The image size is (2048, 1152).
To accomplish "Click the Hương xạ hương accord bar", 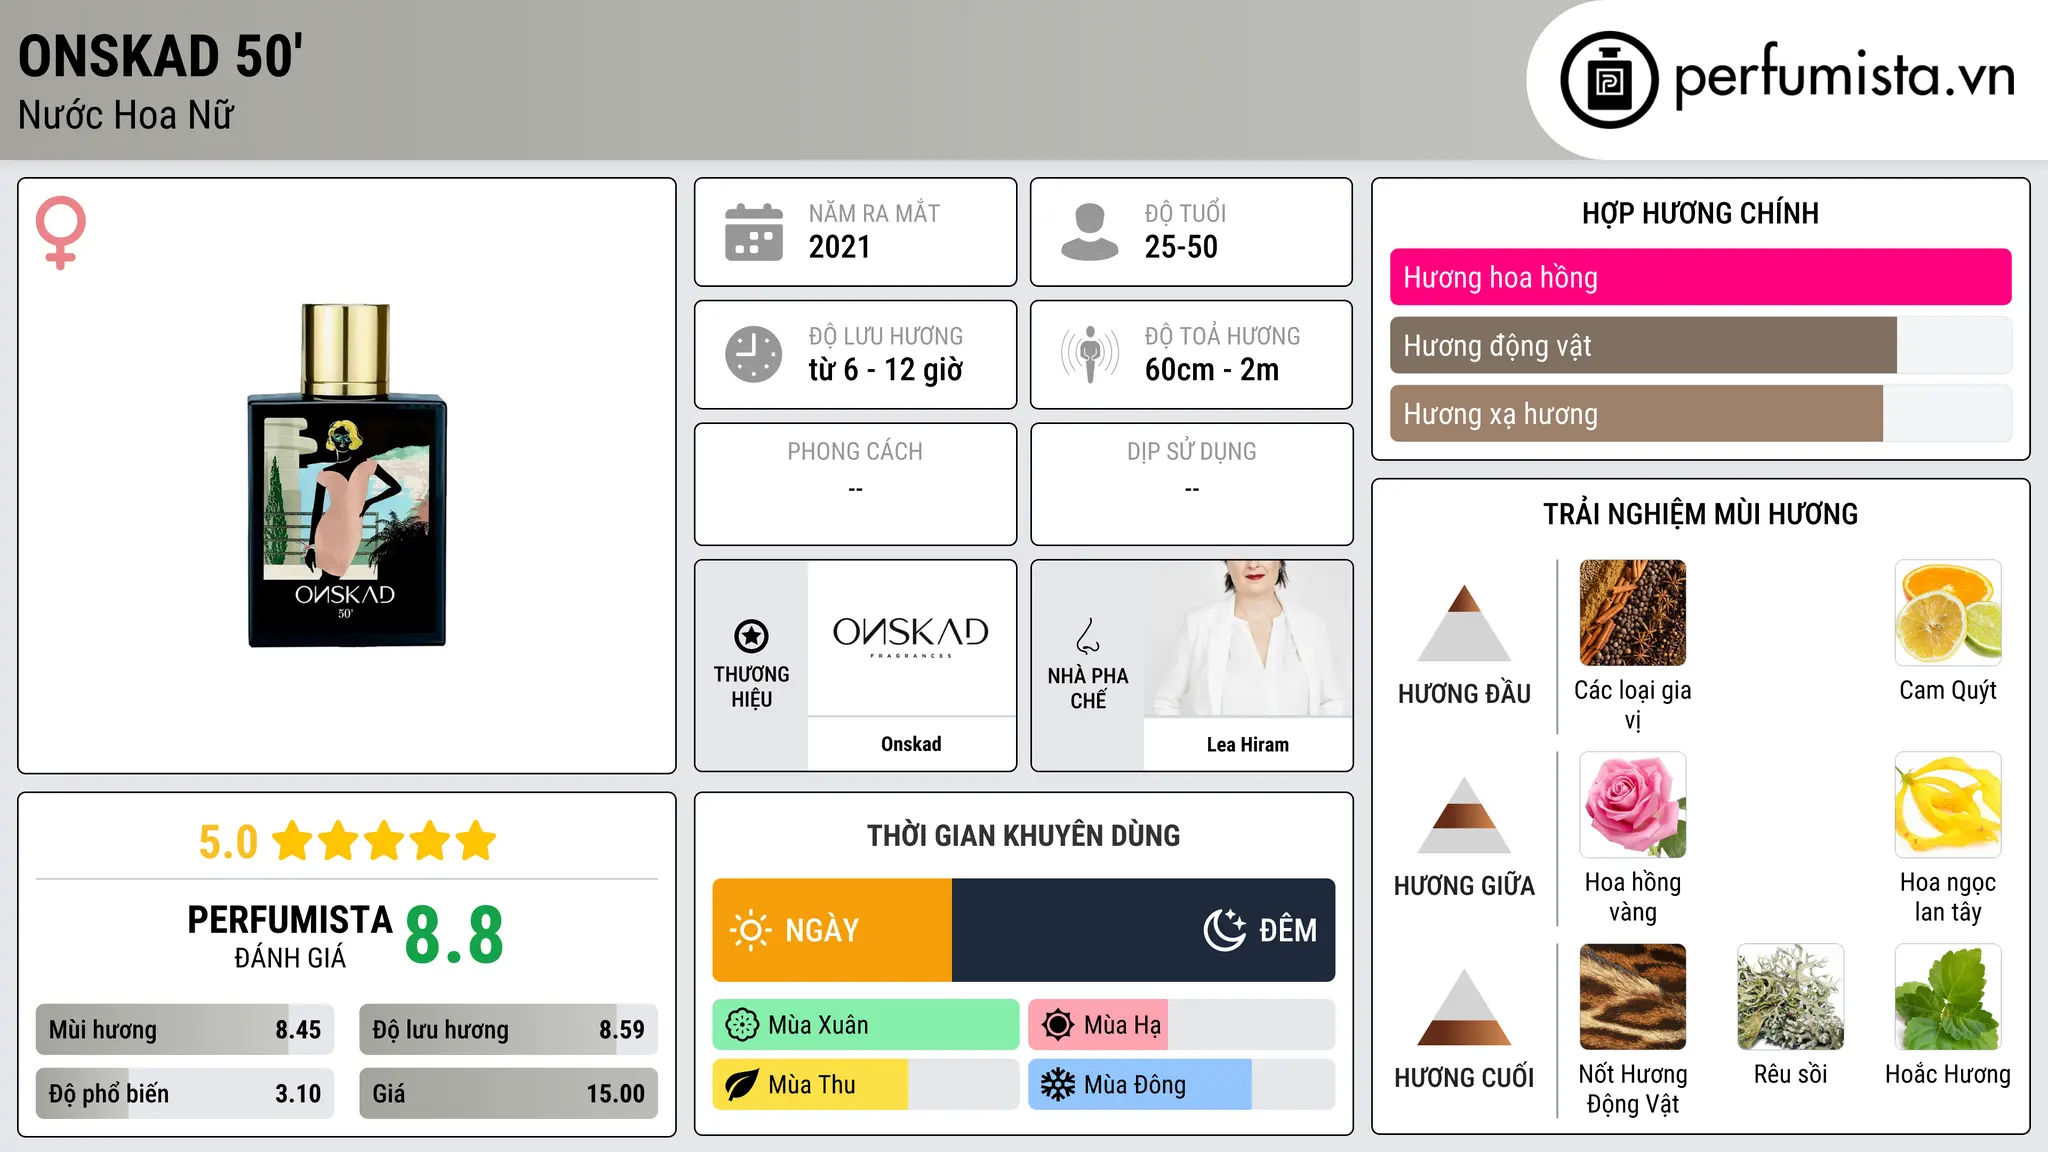I will click(x=1700, y=413).
